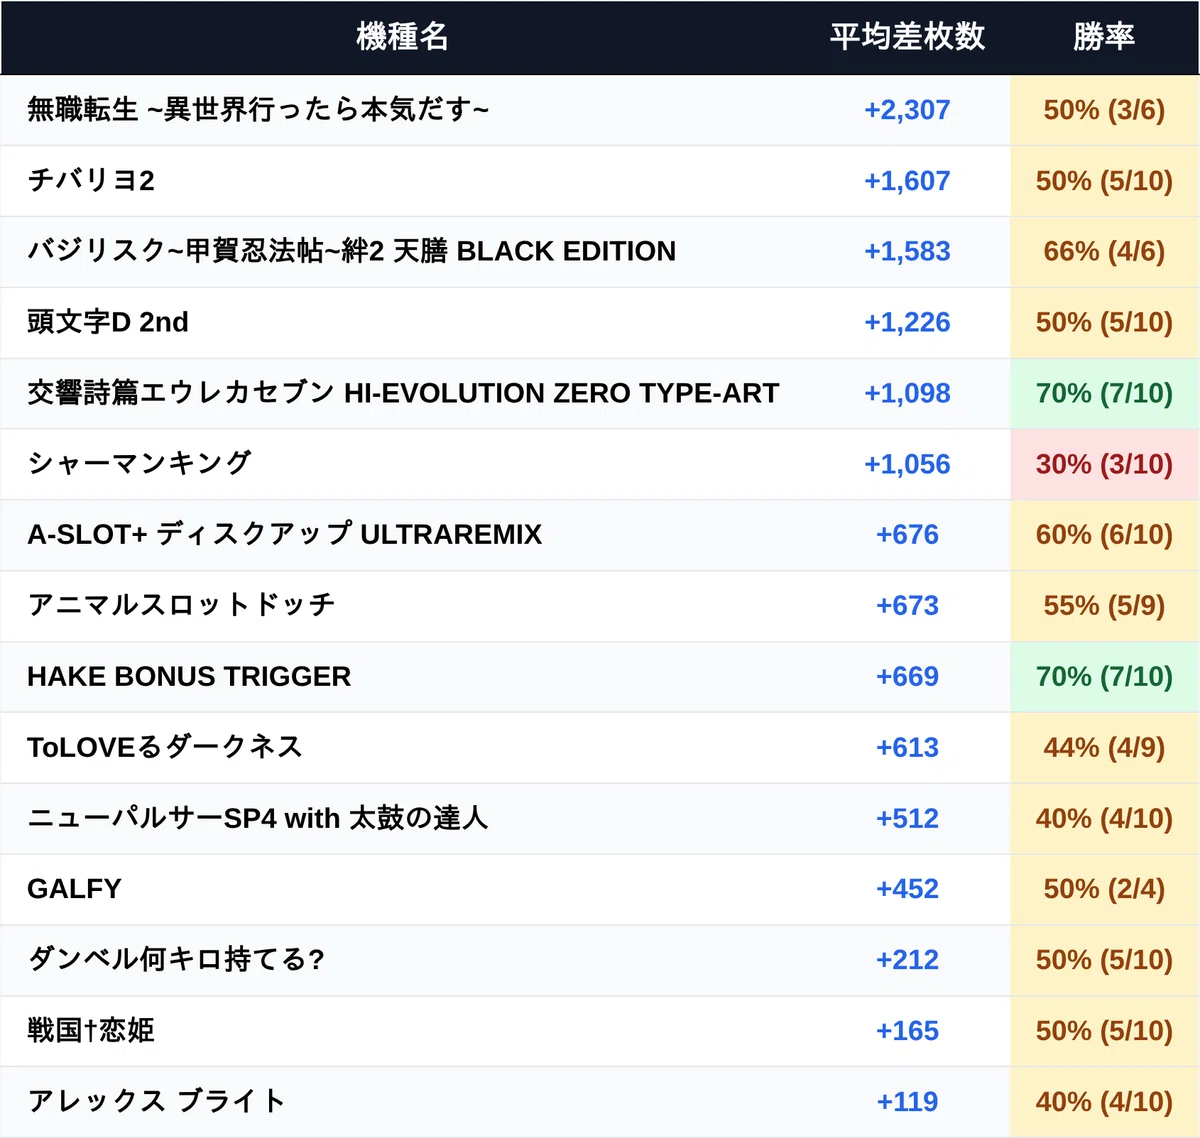This screenshot has height=1138, width=1200.
Task: Select the ダンベル何キロ持てる? machine name
Action: [x=176, y=959]
